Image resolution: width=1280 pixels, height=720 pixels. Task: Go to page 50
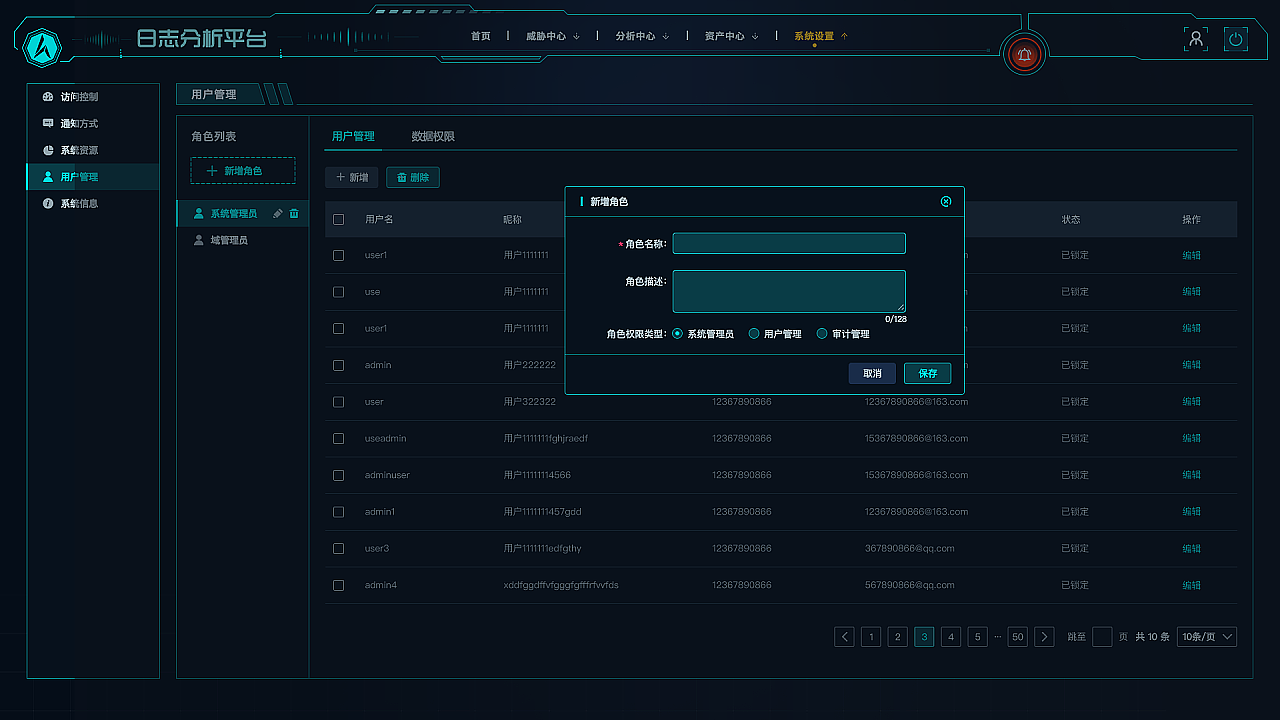1018,637
